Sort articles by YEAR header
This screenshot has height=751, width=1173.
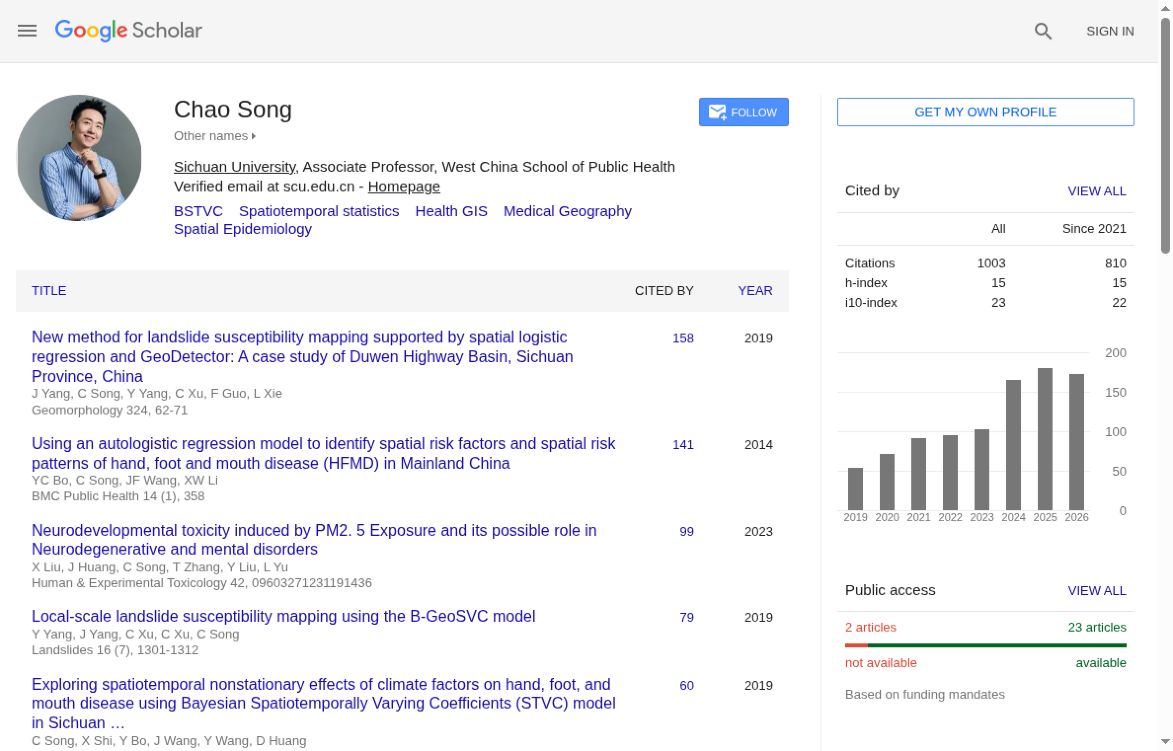point(755,290)
